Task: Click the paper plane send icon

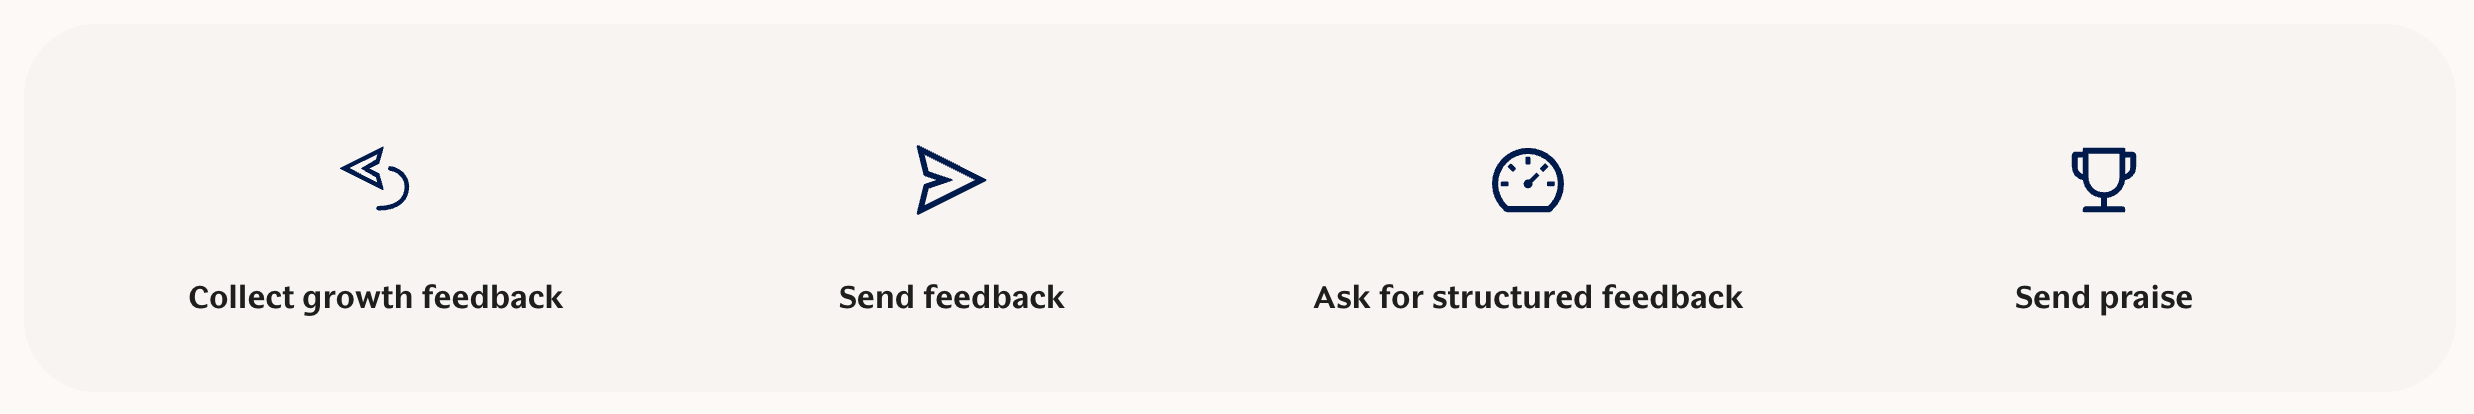Action: pyautogui.click(x=950, y=180)
